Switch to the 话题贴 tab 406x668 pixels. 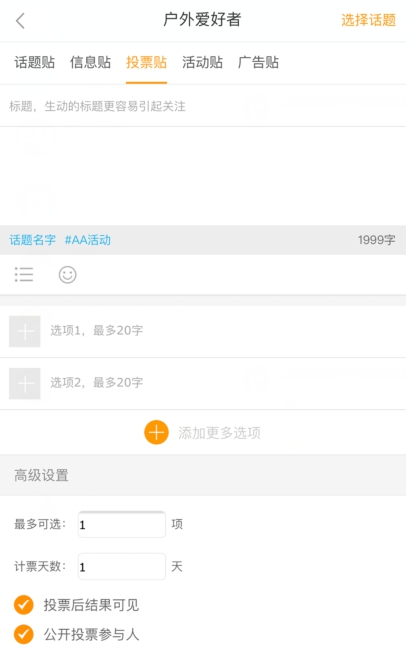(35, 63)
